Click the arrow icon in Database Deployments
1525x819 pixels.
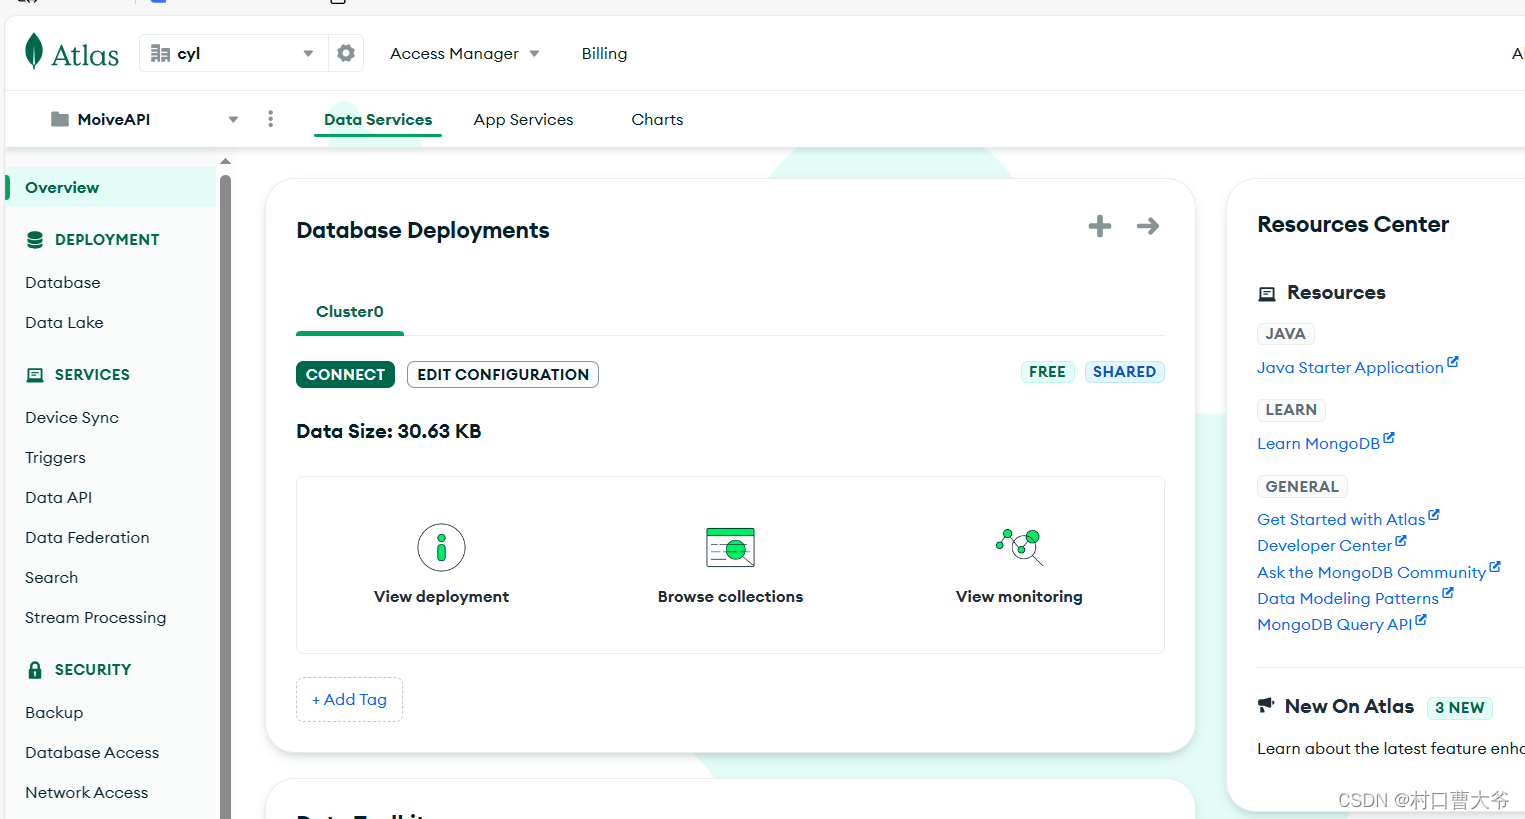pos(1148,226)
